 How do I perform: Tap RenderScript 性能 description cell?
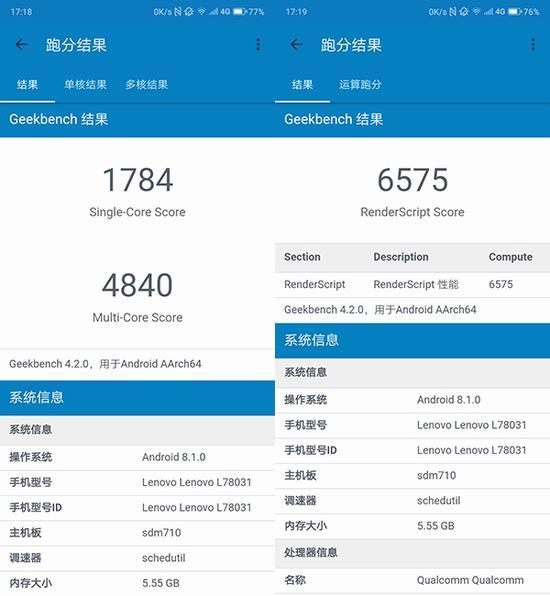(x=416, y=284)
